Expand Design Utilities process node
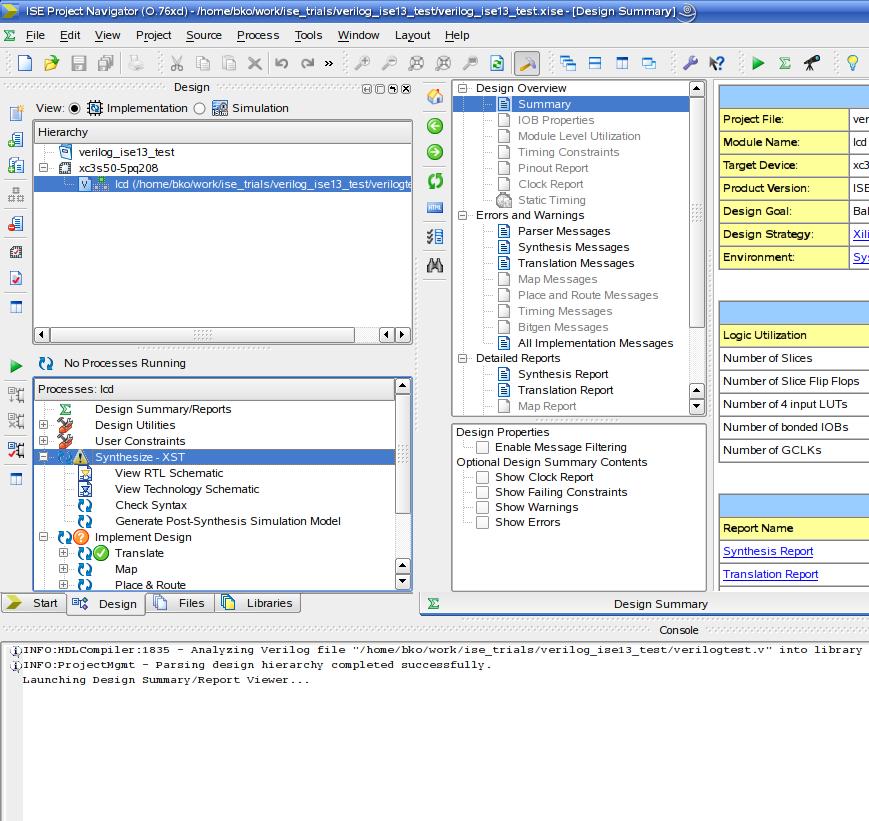869x821 pixels. pos(44,425)
